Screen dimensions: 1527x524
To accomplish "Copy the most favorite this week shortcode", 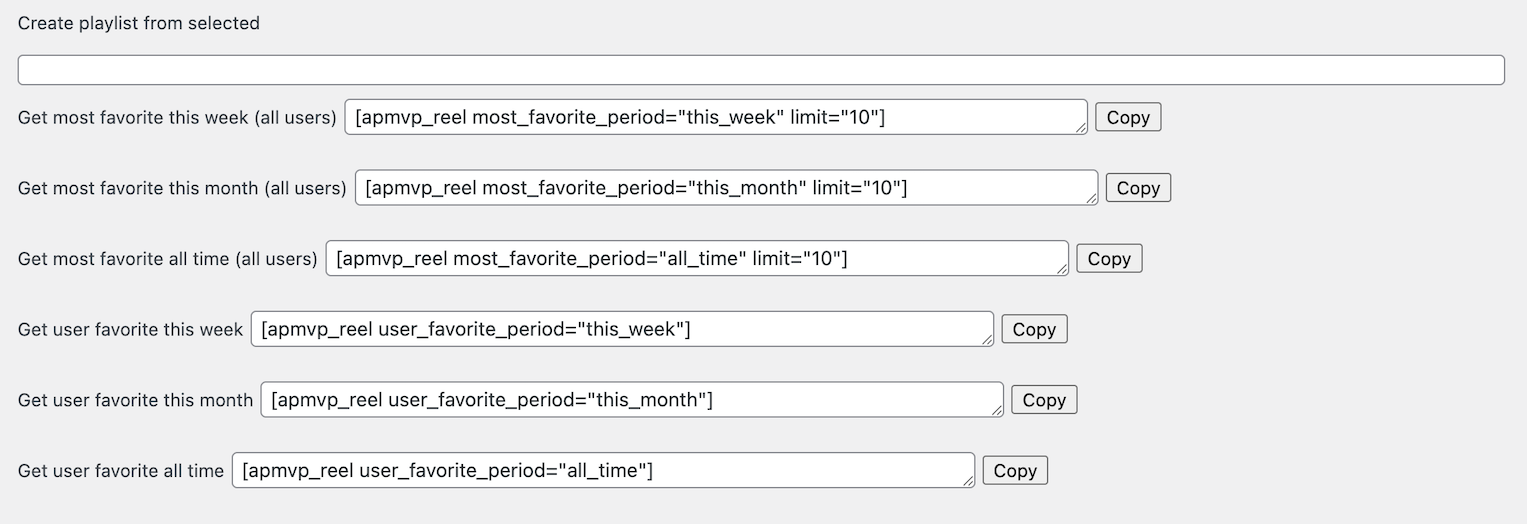I will click(x=1128, y=117).
